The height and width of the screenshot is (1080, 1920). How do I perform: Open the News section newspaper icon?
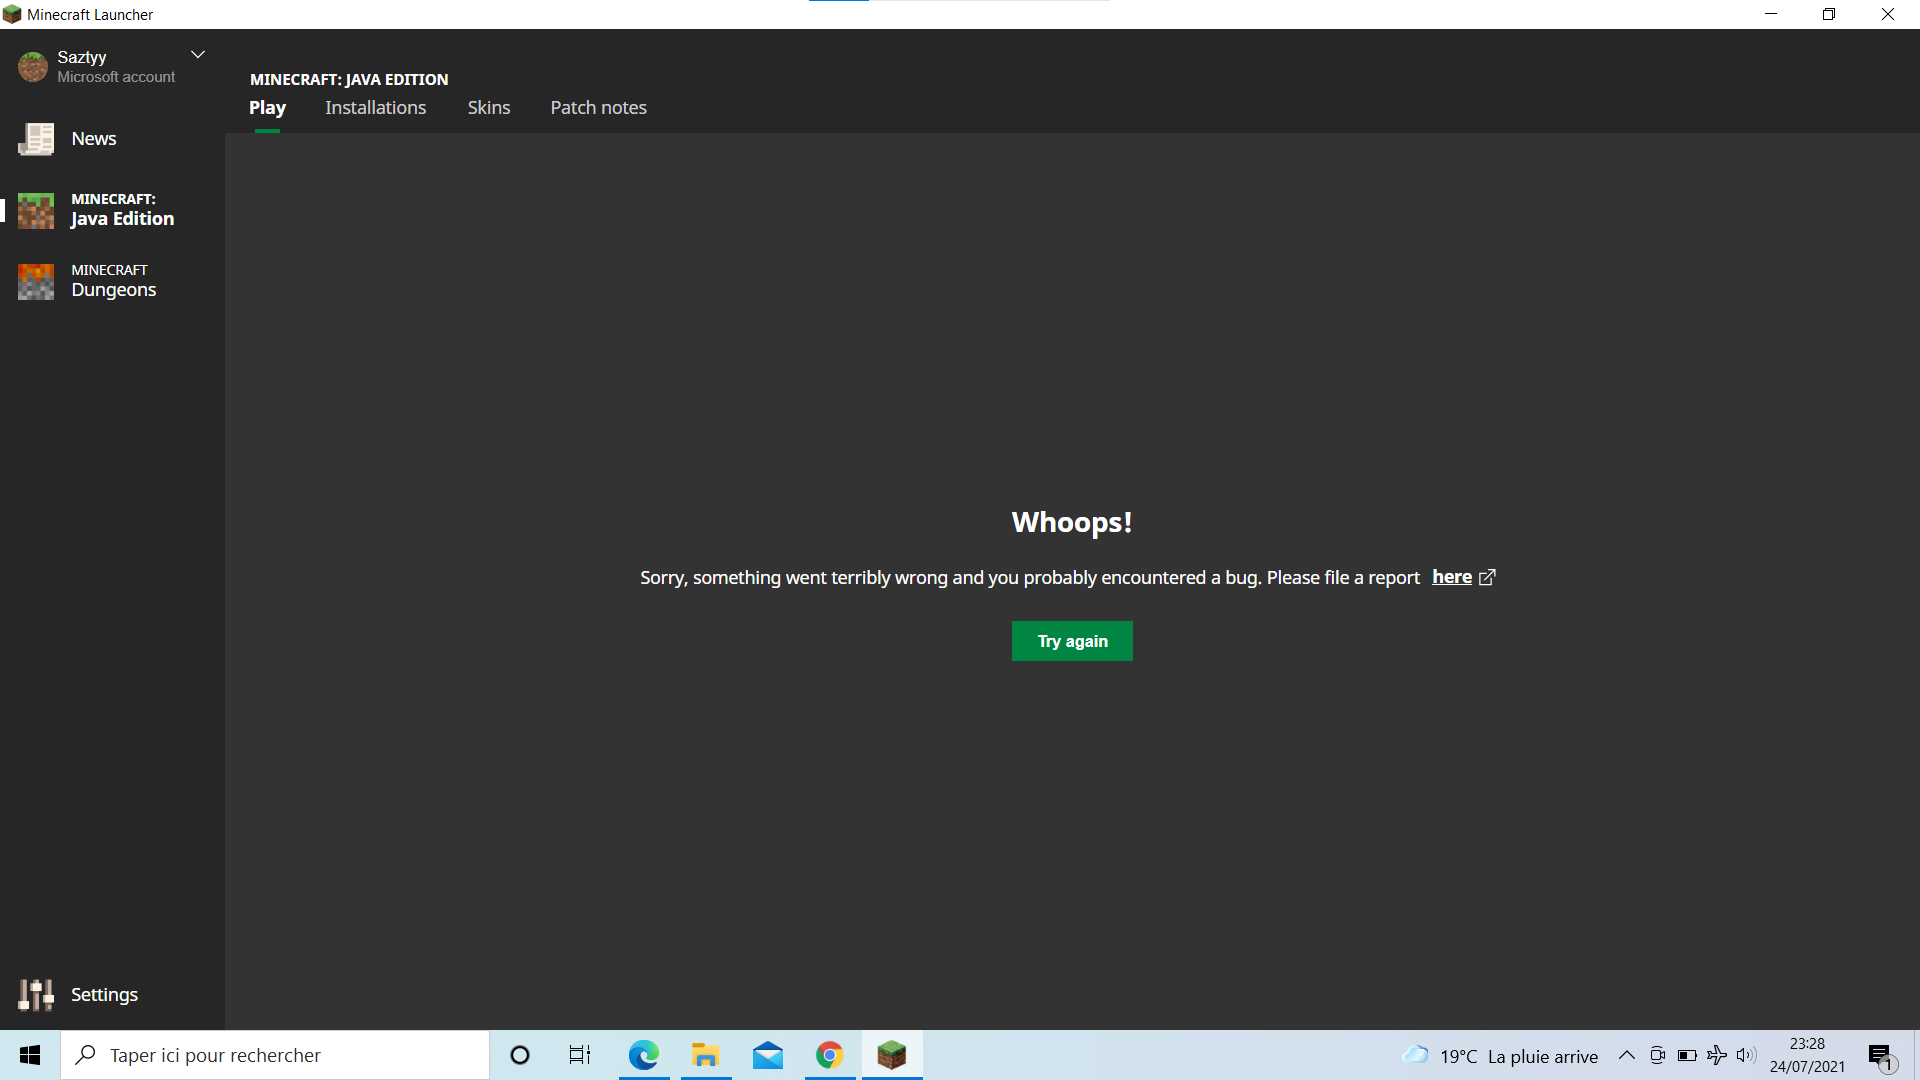(36, 139)
